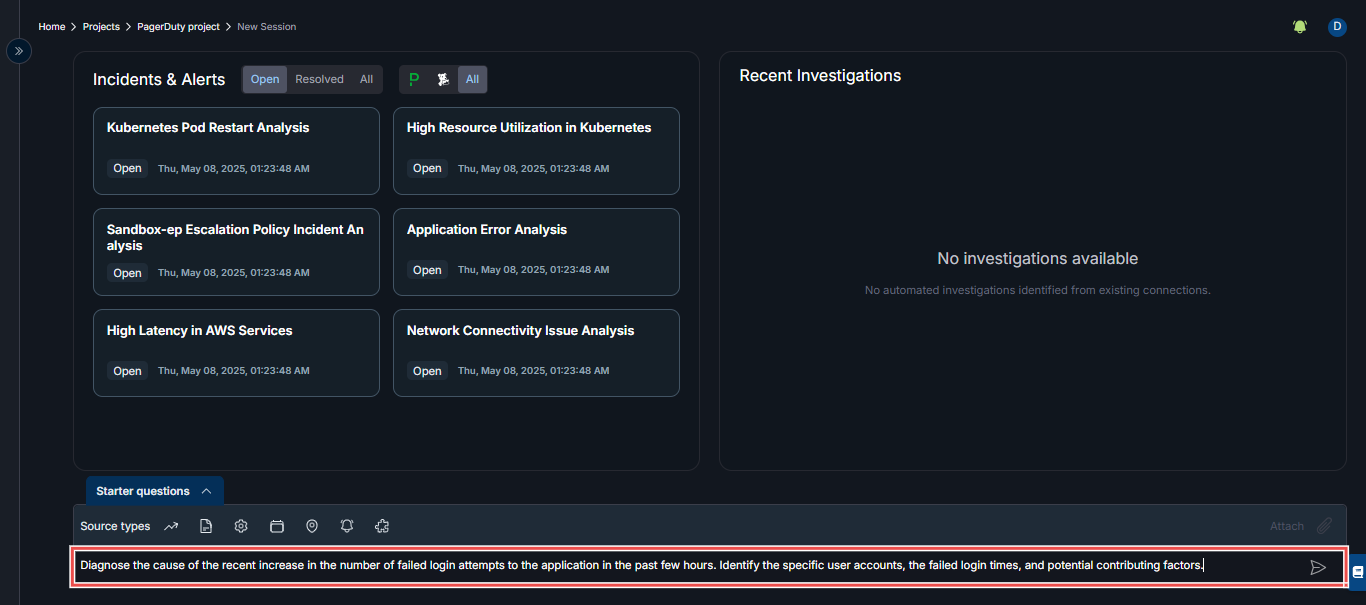Filter incidents by the PagerDuty source
The width and height of the screenshot is (1366, 605).
pyautogui.click(x=413, y=79)
